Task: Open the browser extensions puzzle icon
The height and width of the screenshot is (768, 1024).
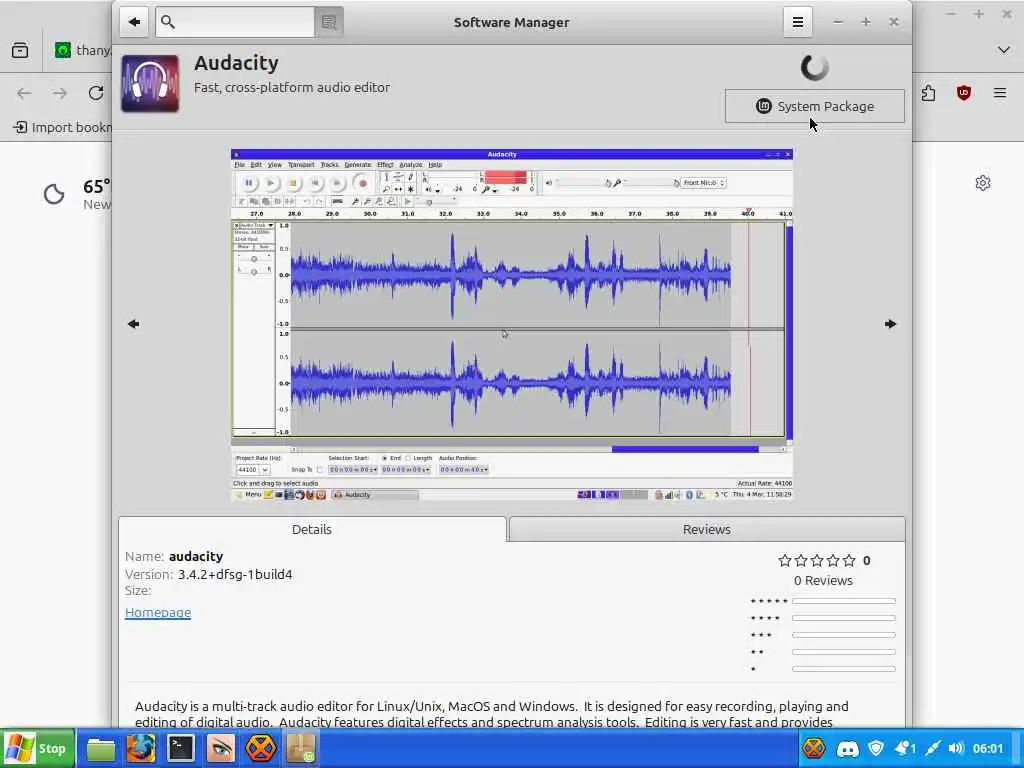Action: point(928,93)
